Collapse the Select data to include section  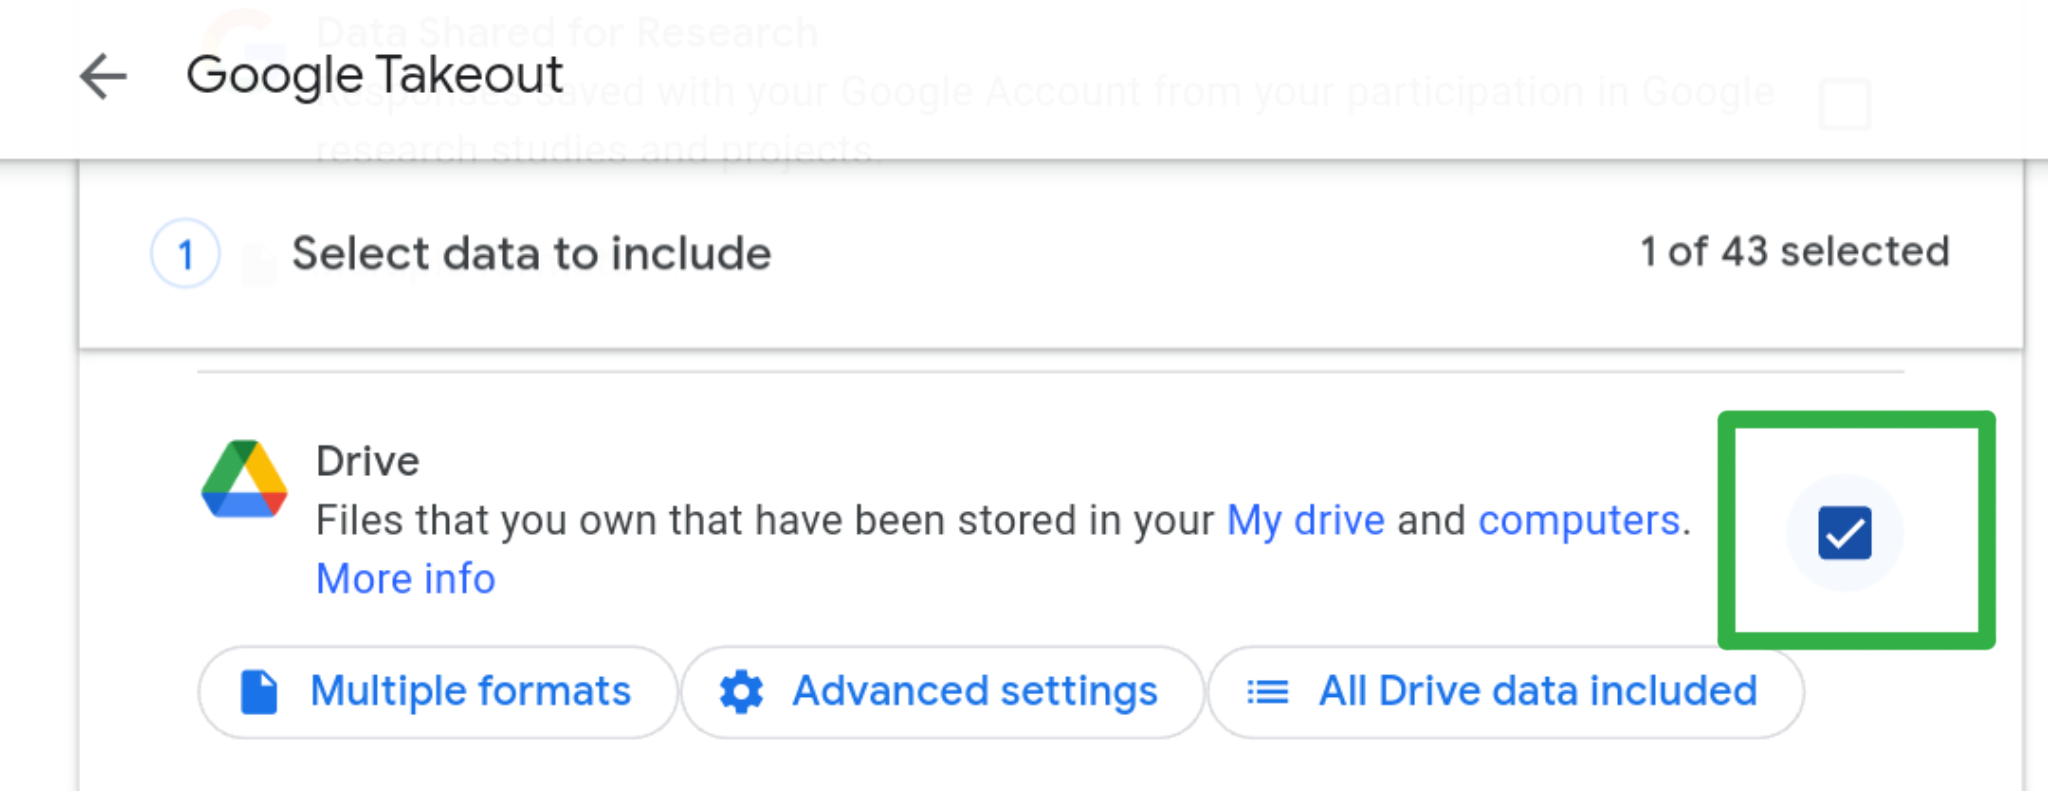(x=1051, y=254)
